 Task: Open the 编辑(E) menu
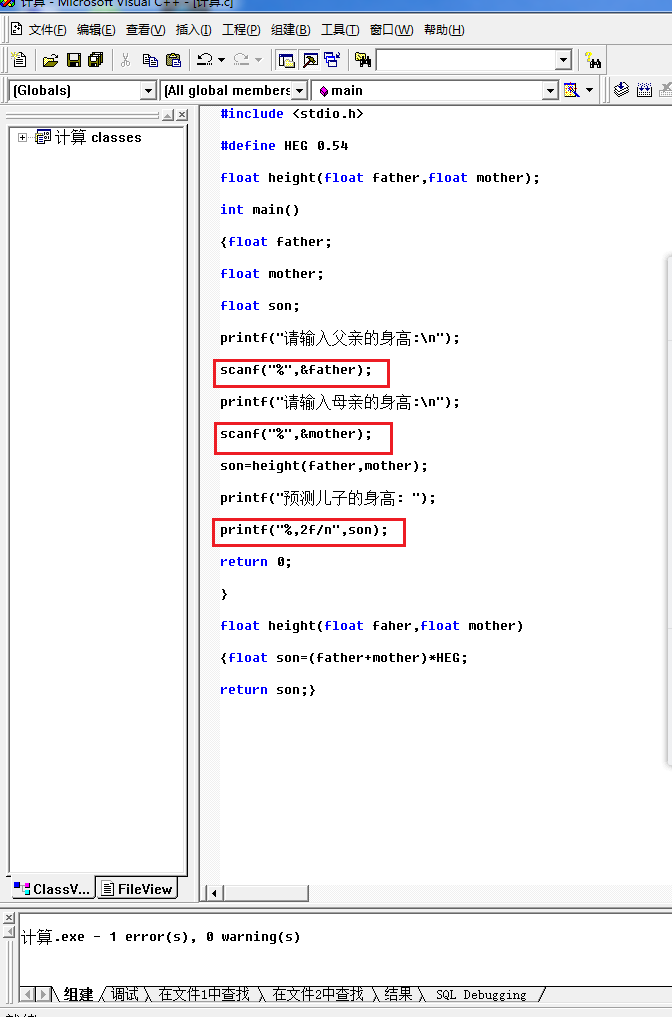click(x=96, y=30)
